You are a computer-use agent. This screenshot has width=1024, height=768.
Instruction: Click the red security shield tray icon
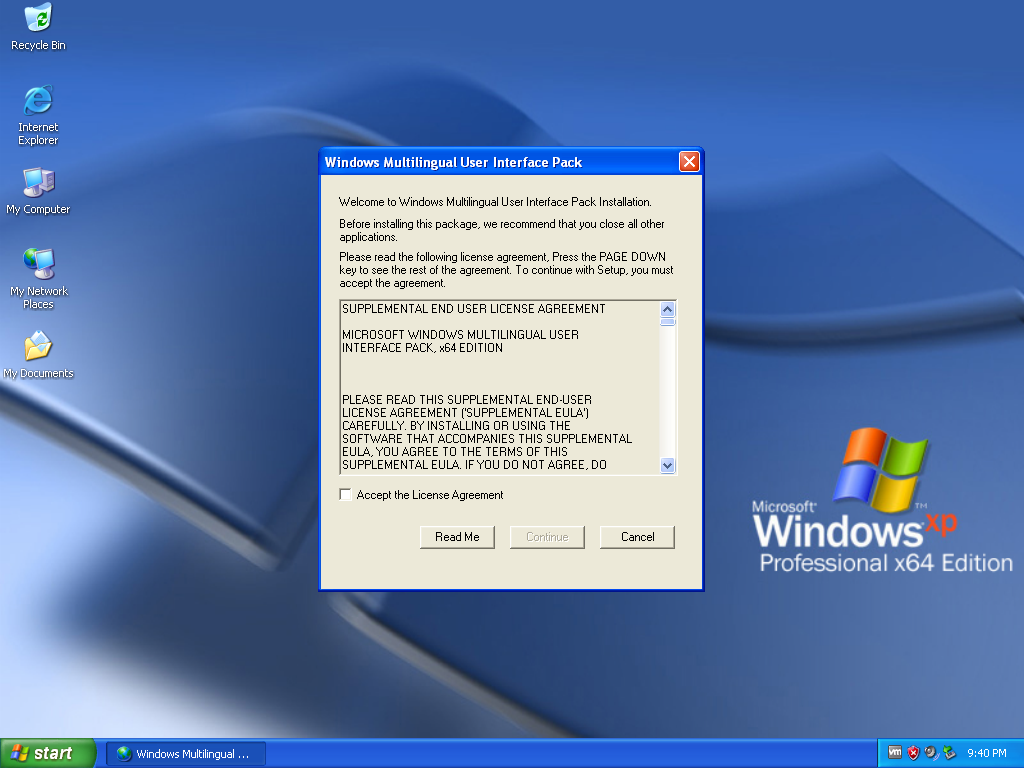coord(913,753)
